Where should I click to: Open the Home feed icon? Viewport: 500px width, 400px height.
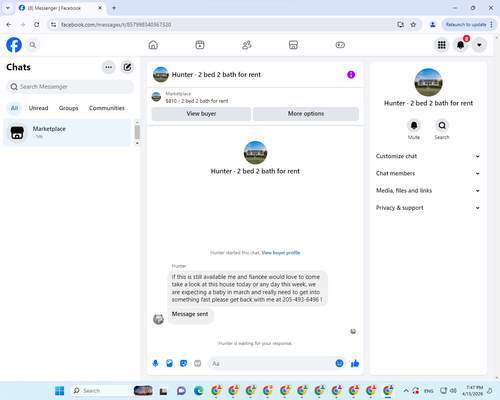tap(153, 45)
